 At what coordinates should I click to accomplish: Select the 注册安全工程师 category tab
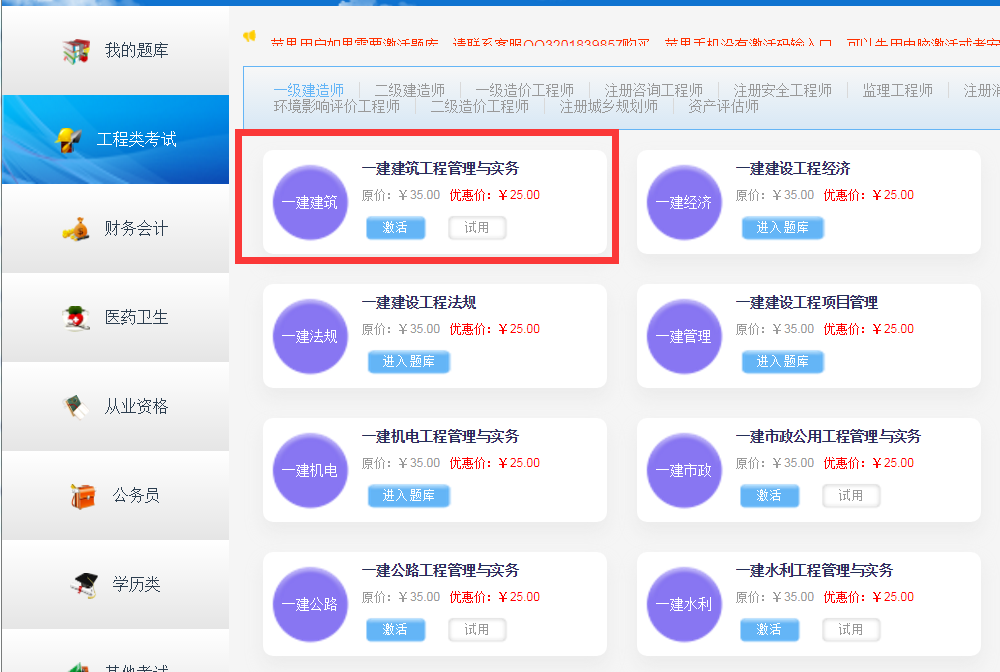[782, 90]
